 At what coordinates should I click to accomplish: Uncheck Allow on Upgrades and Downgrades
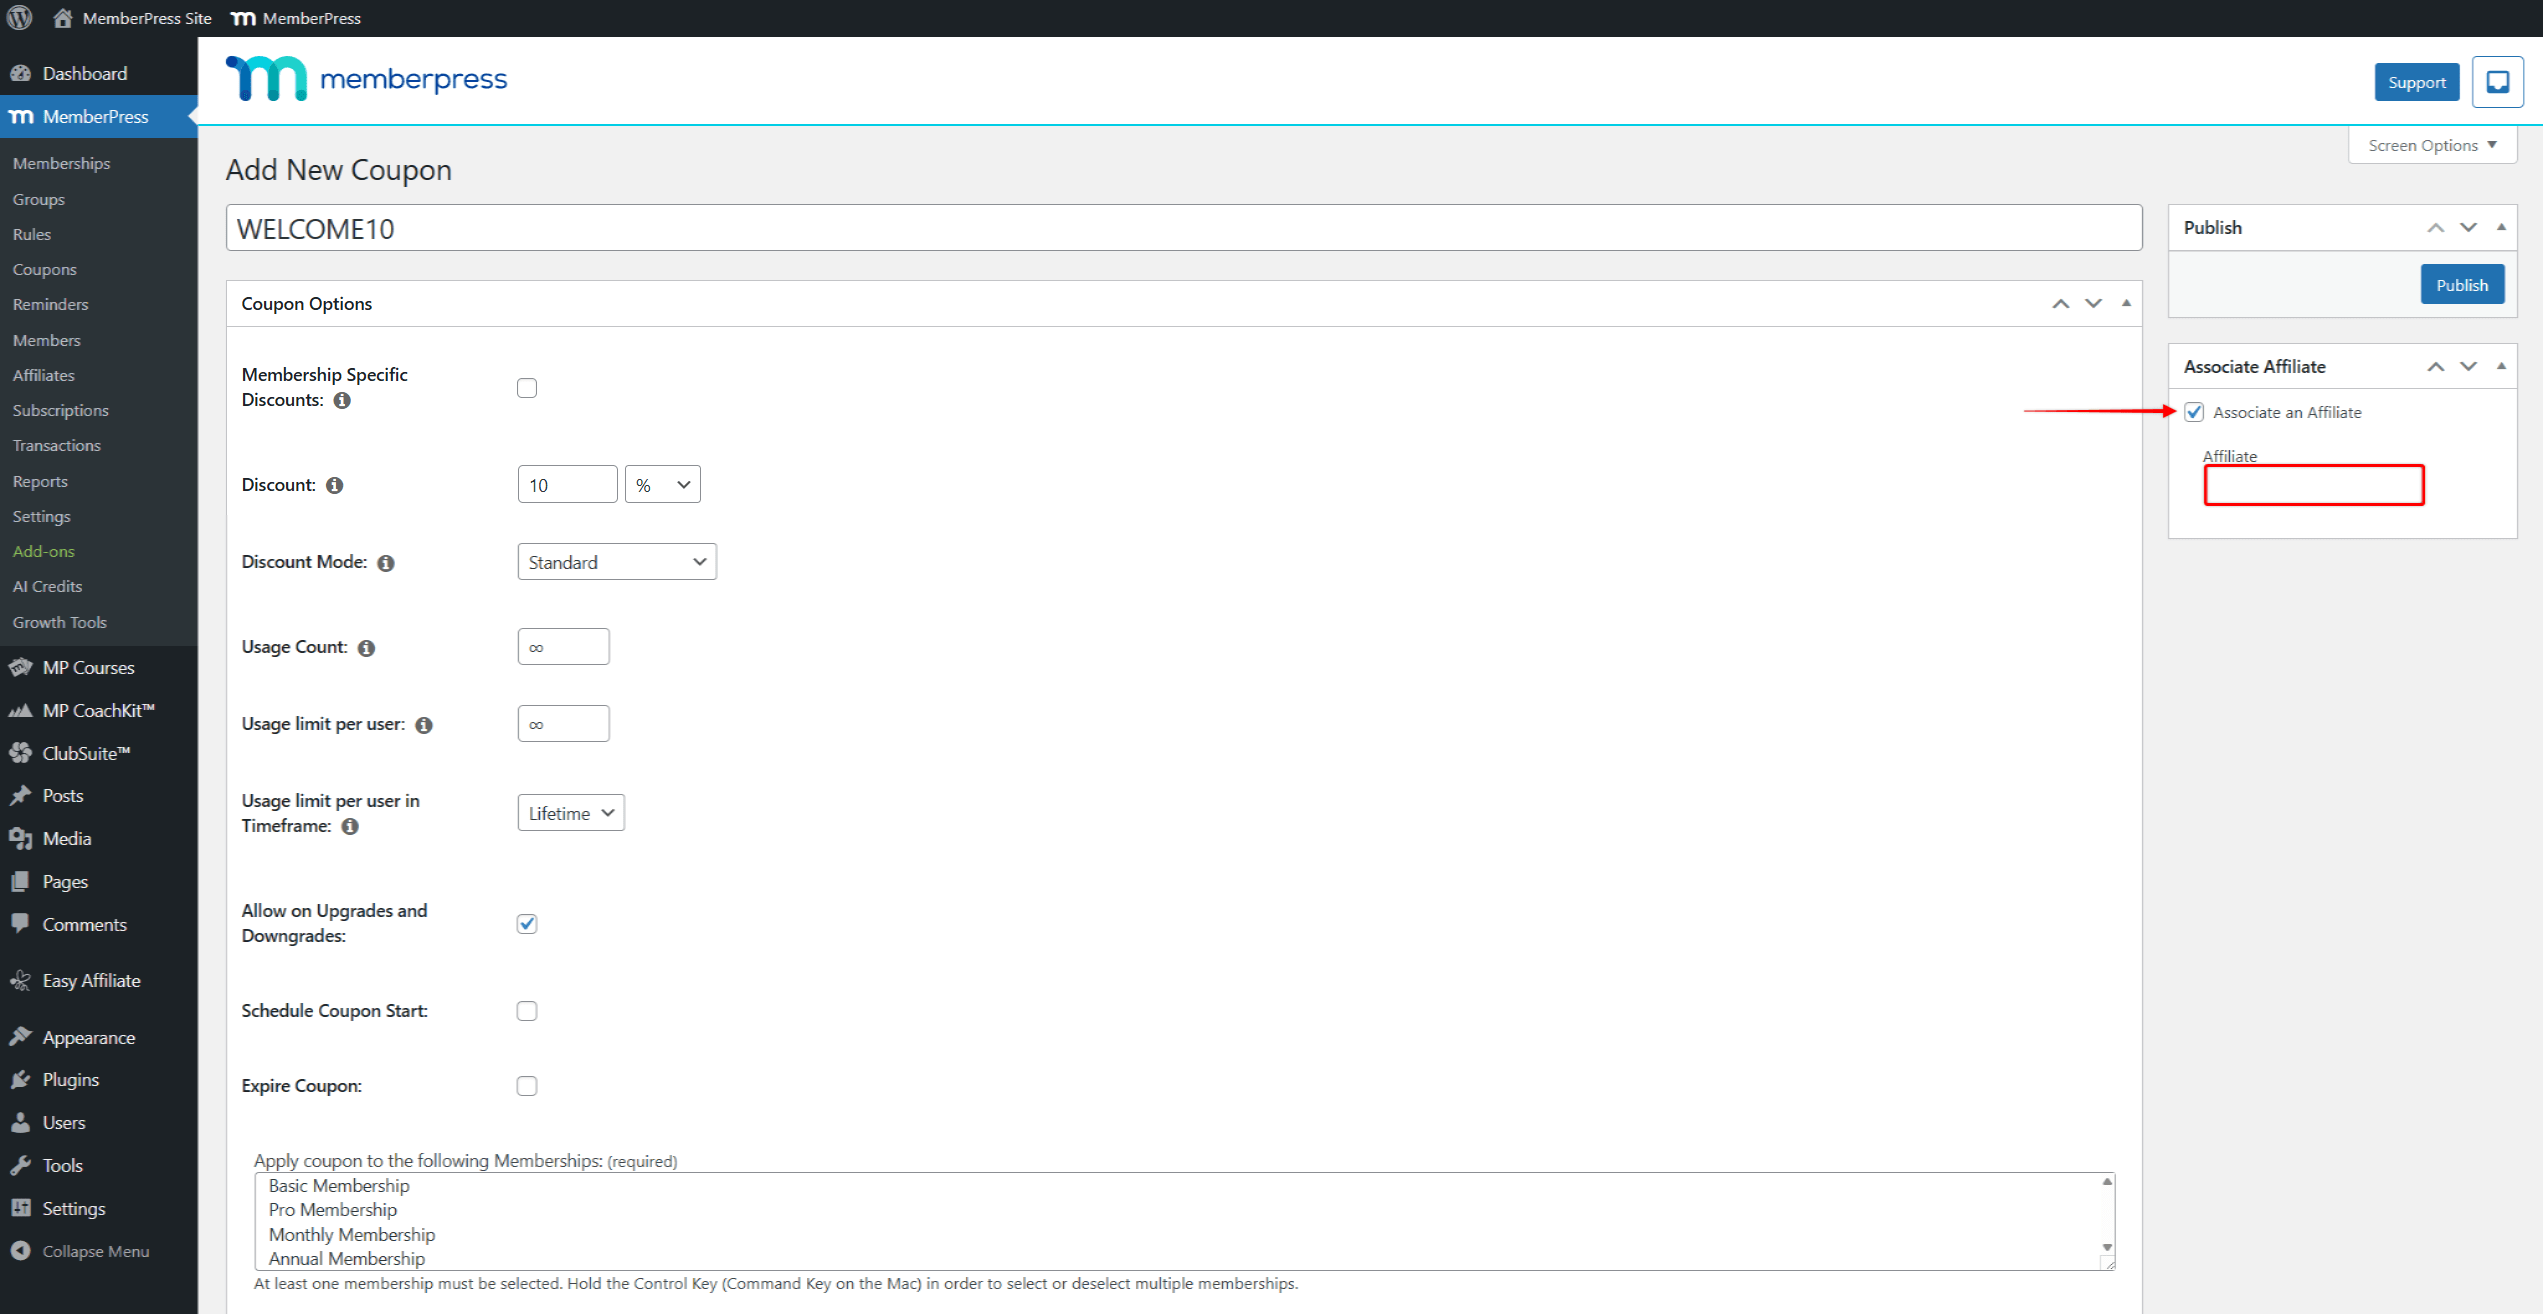pyautogui.click(x=527, y=924)
